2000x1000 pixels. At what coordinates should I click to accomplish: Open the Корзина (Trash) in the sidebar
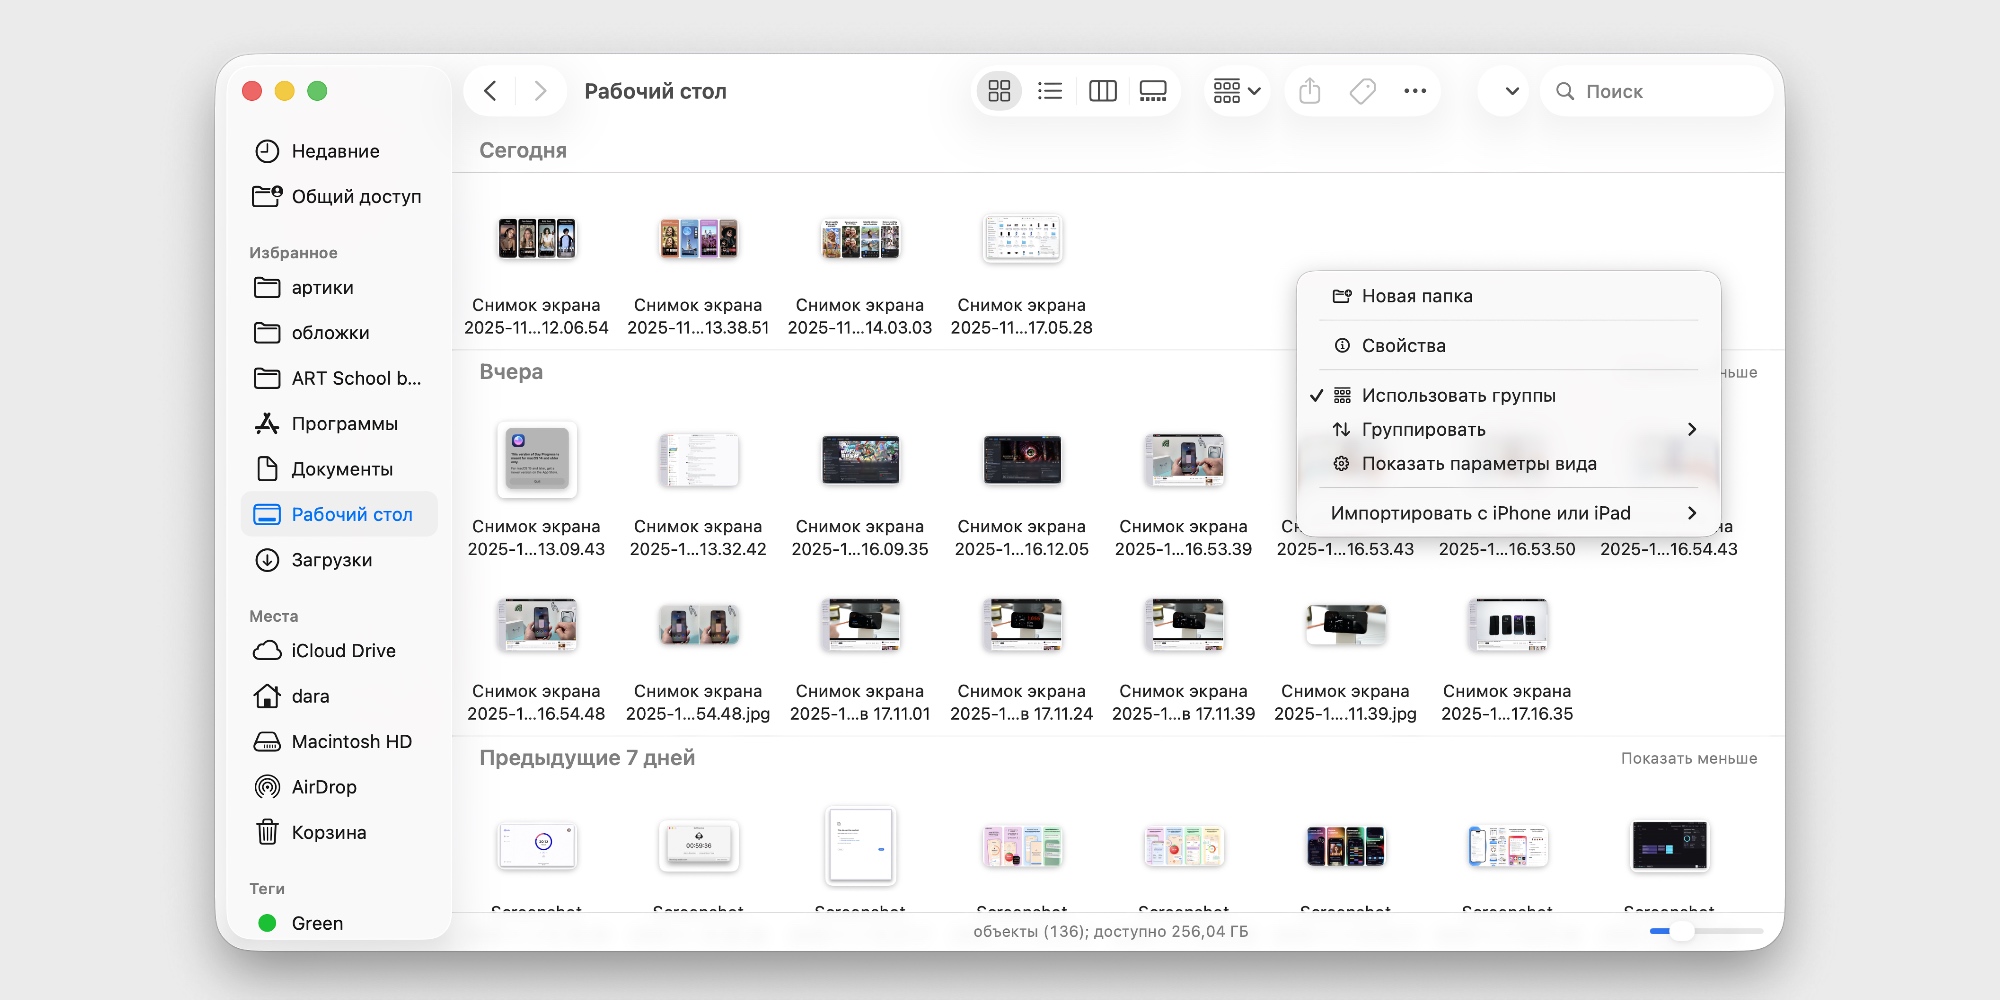[x=328, y=832]
